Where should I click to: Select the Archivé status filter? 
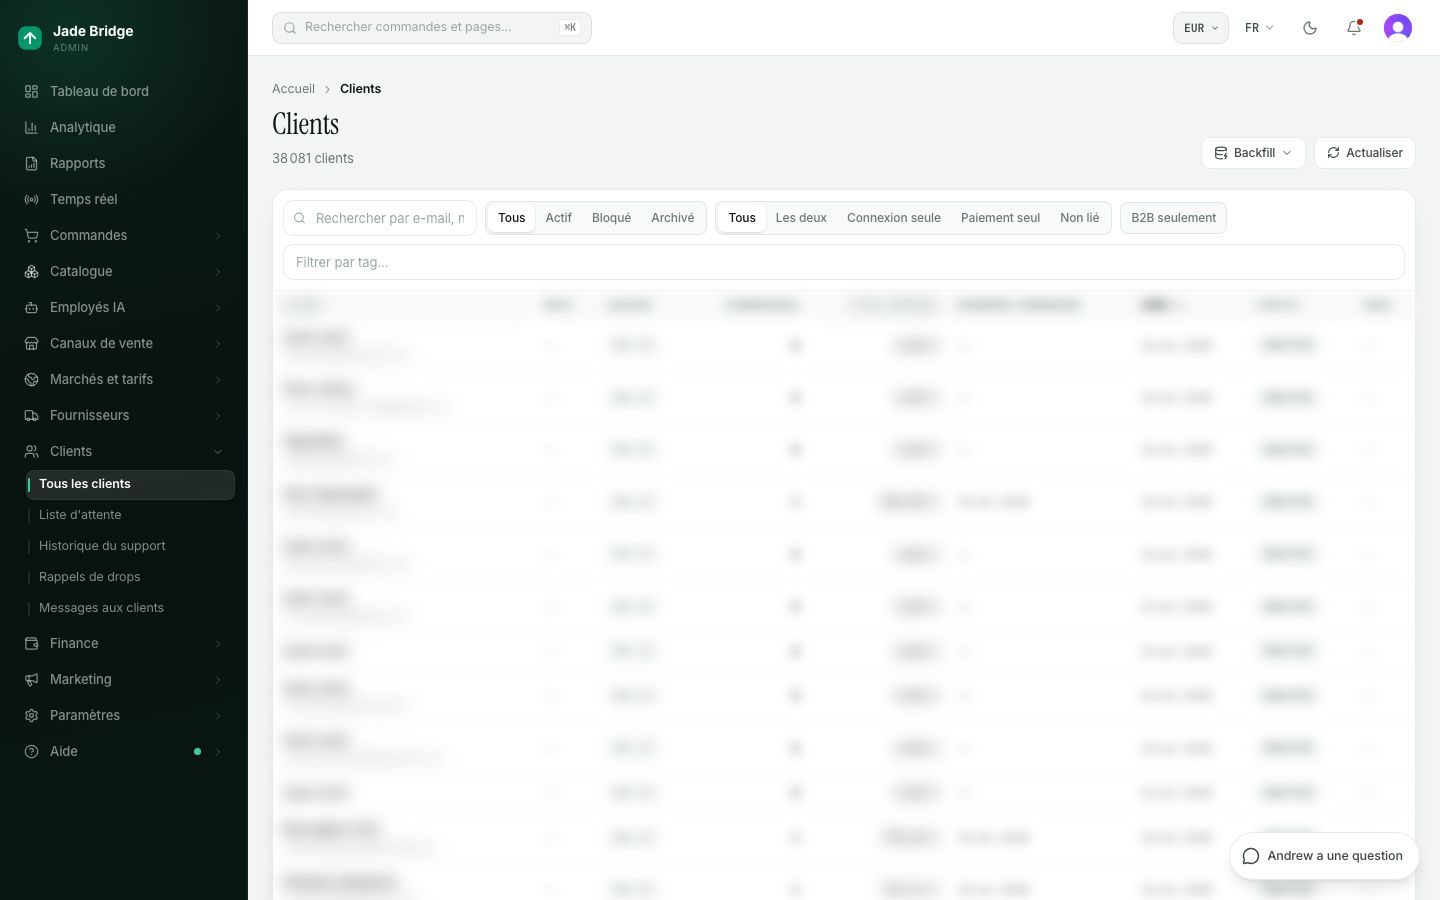click(672, 218)
